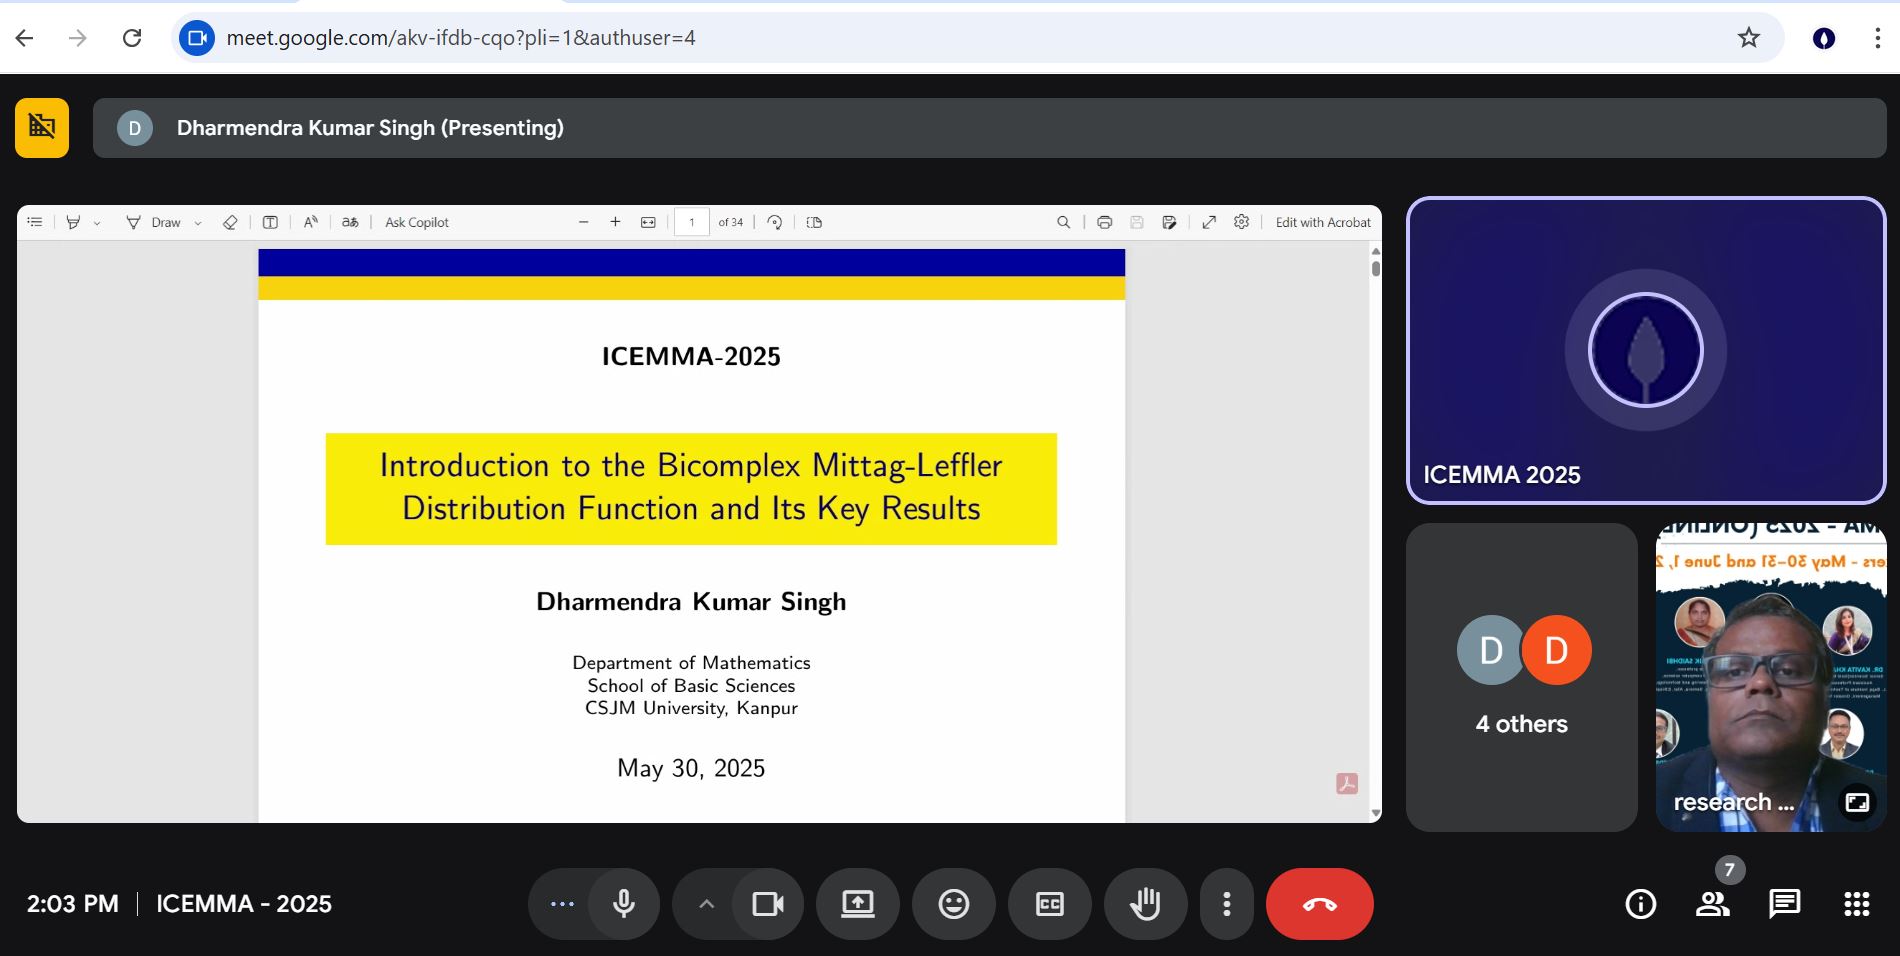Show the people list panel
Screen dimensions: 1900x956
(1712, 904)
